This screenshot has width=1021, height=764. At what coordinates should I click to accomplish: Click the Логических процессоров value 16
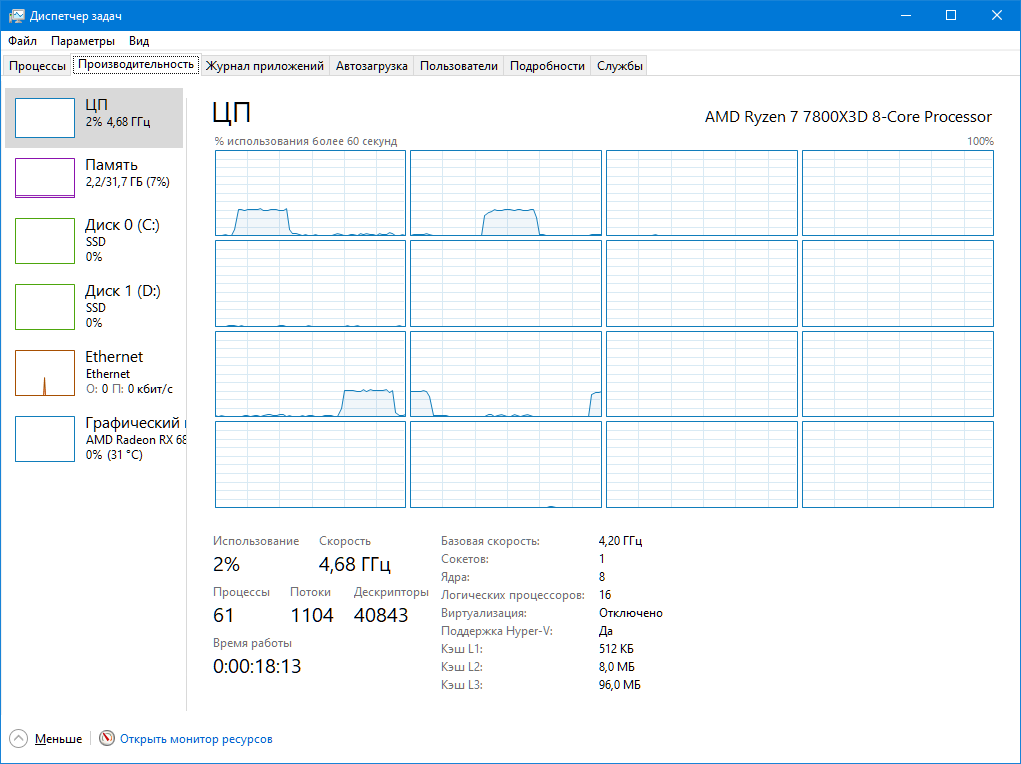point(605,595)
